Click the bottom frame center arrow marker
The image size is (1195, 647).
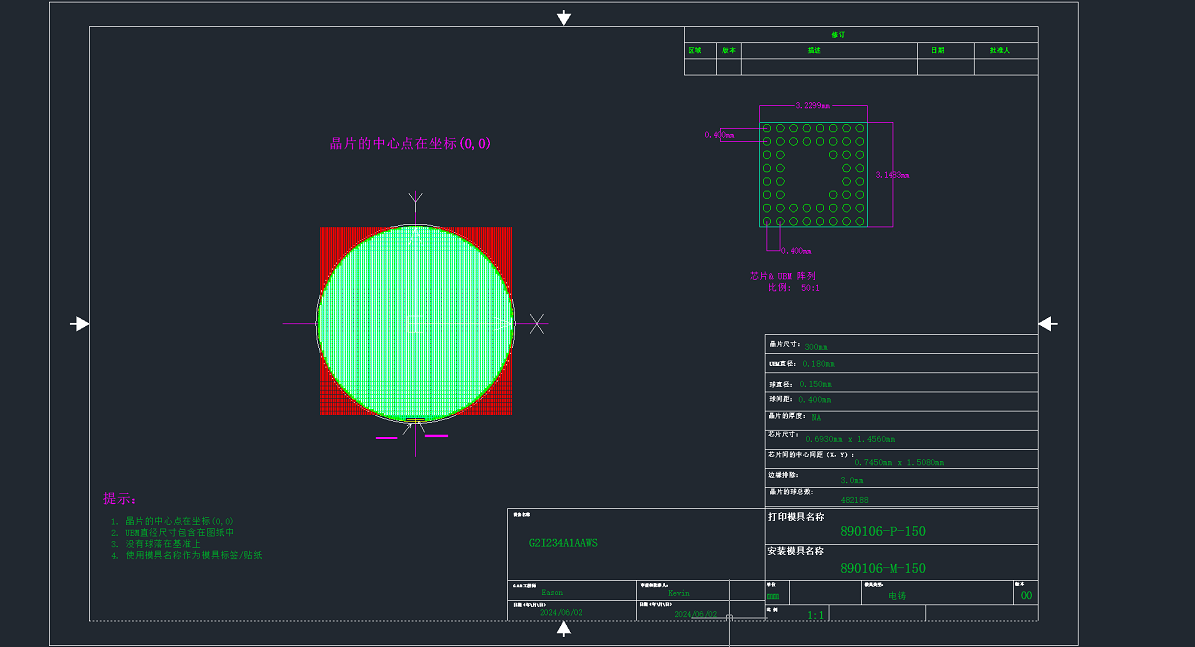pyautogui.click(x=564, y=628)
